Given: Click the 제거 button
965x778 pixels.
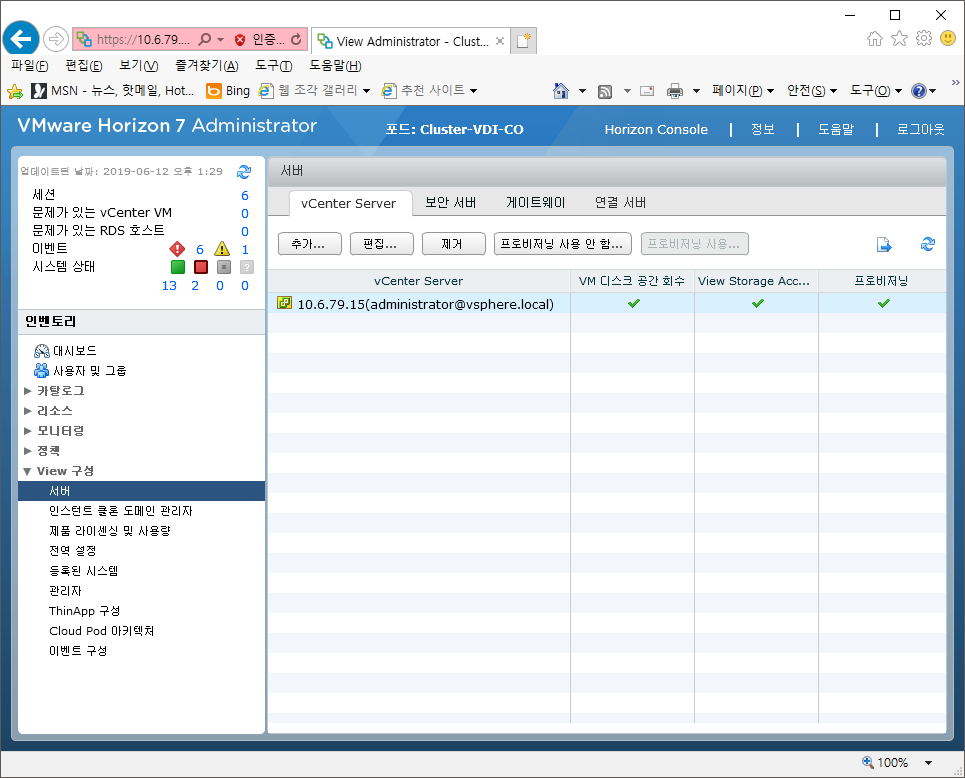Looking at the screenshot, I should (454, 244).
